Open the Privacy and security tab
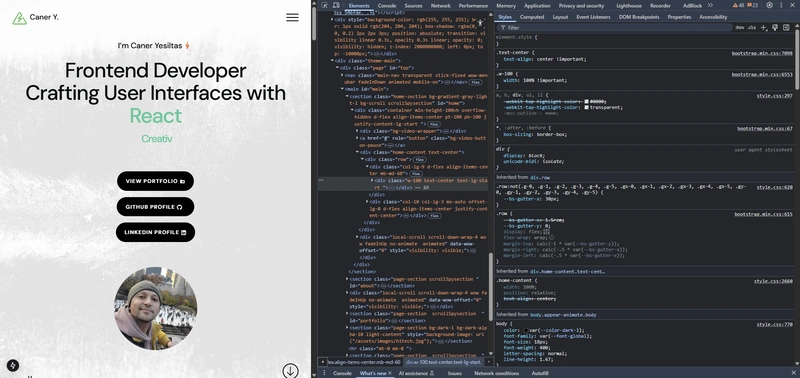The height and width of the screenshot is (378, 800). tap(581, 6)
